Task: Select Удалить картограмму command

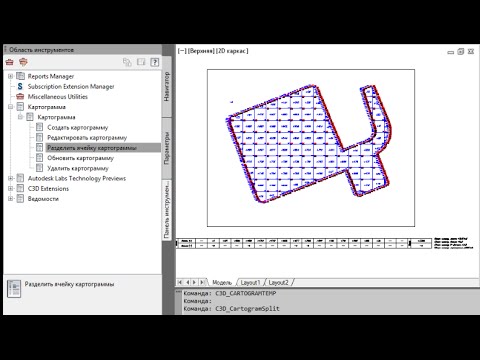Action: coord(78,168)
